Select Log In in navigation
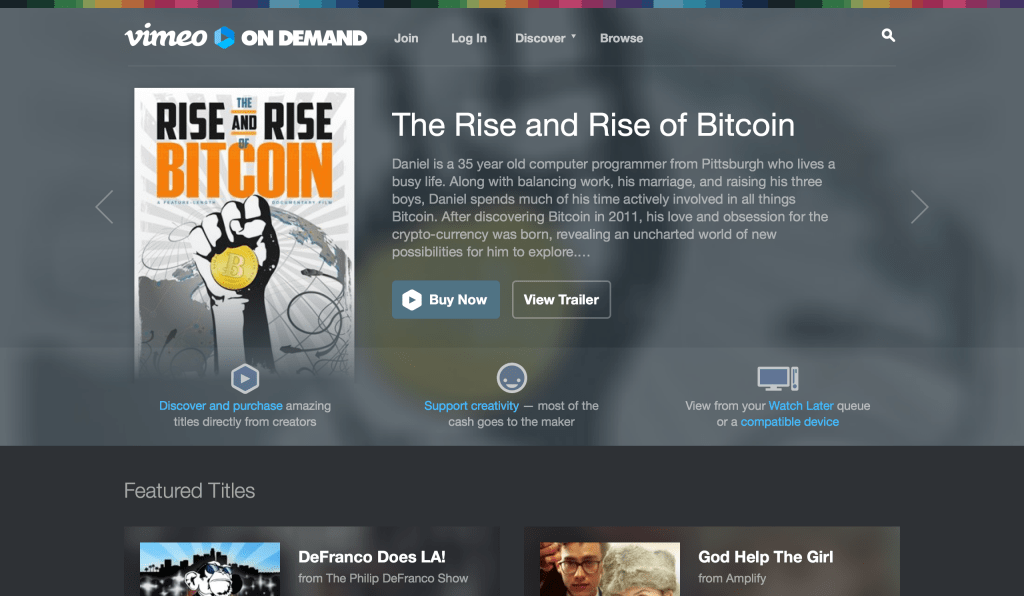The width and height of the screenshot is (1024, 596). 469,38
